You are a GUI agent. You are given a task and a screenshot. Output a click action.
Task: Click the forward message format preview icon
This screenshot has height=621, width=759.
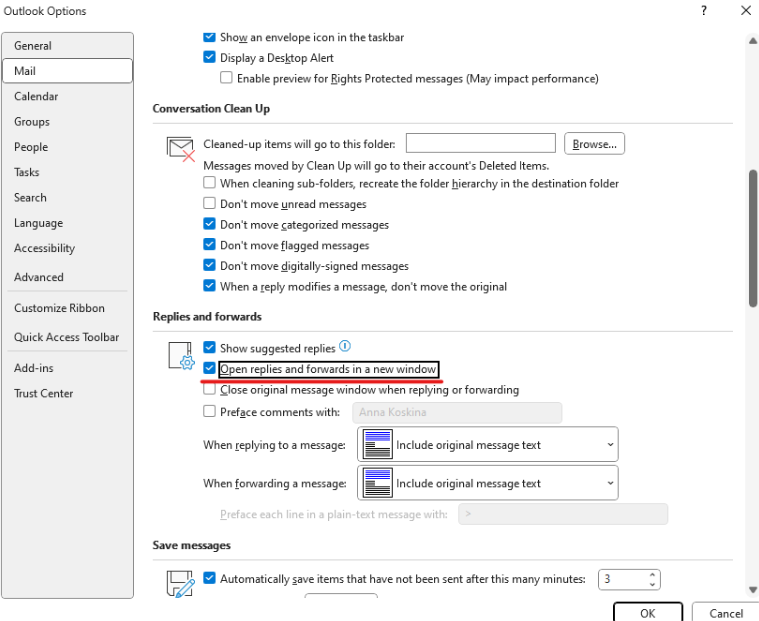point(377,483)
